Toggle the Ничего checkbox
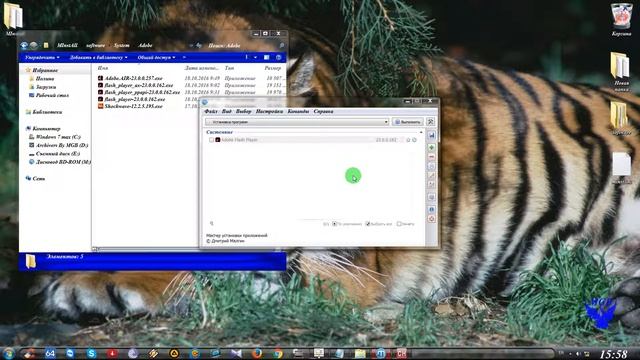The image size is (640, 360). pos(399,224)
